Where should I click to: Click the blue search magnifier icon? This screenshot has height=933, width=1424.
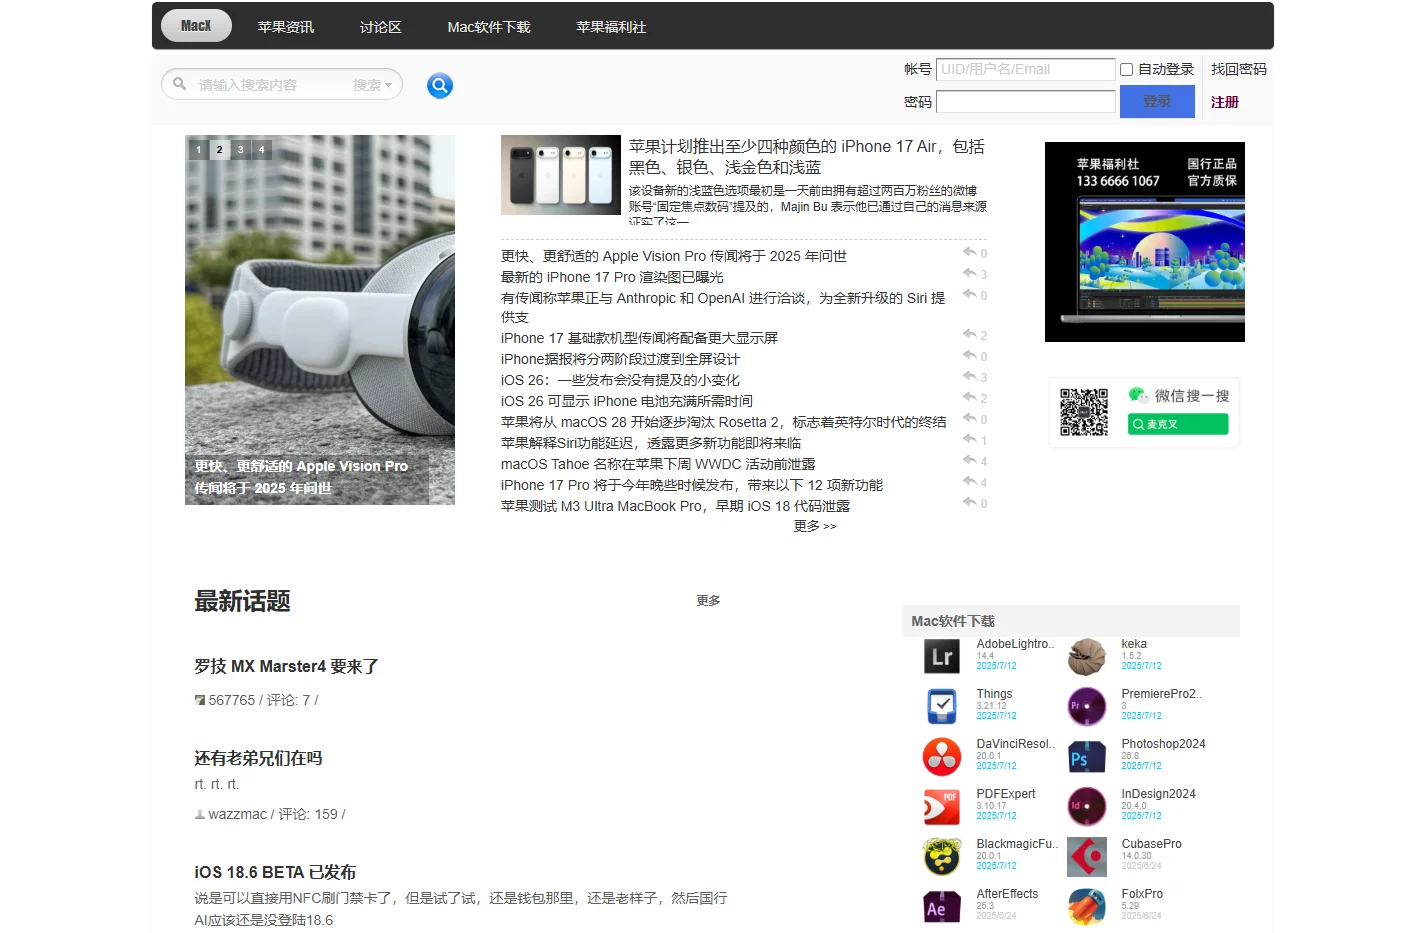click(x=440, y=86)
